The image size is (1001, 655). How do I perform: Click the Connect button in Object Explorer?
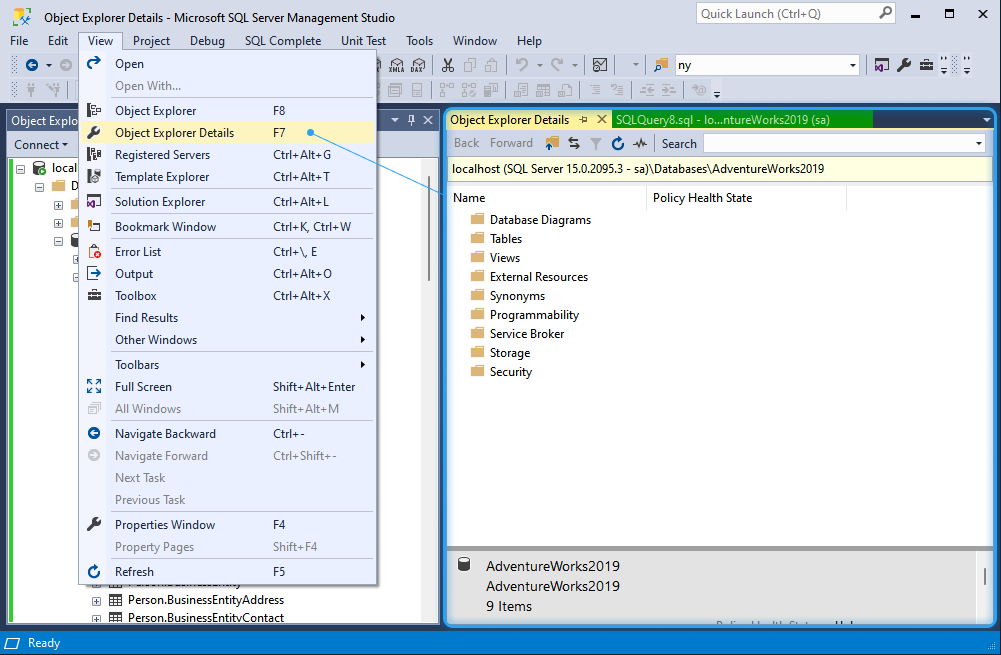click(x=41, y=145)
